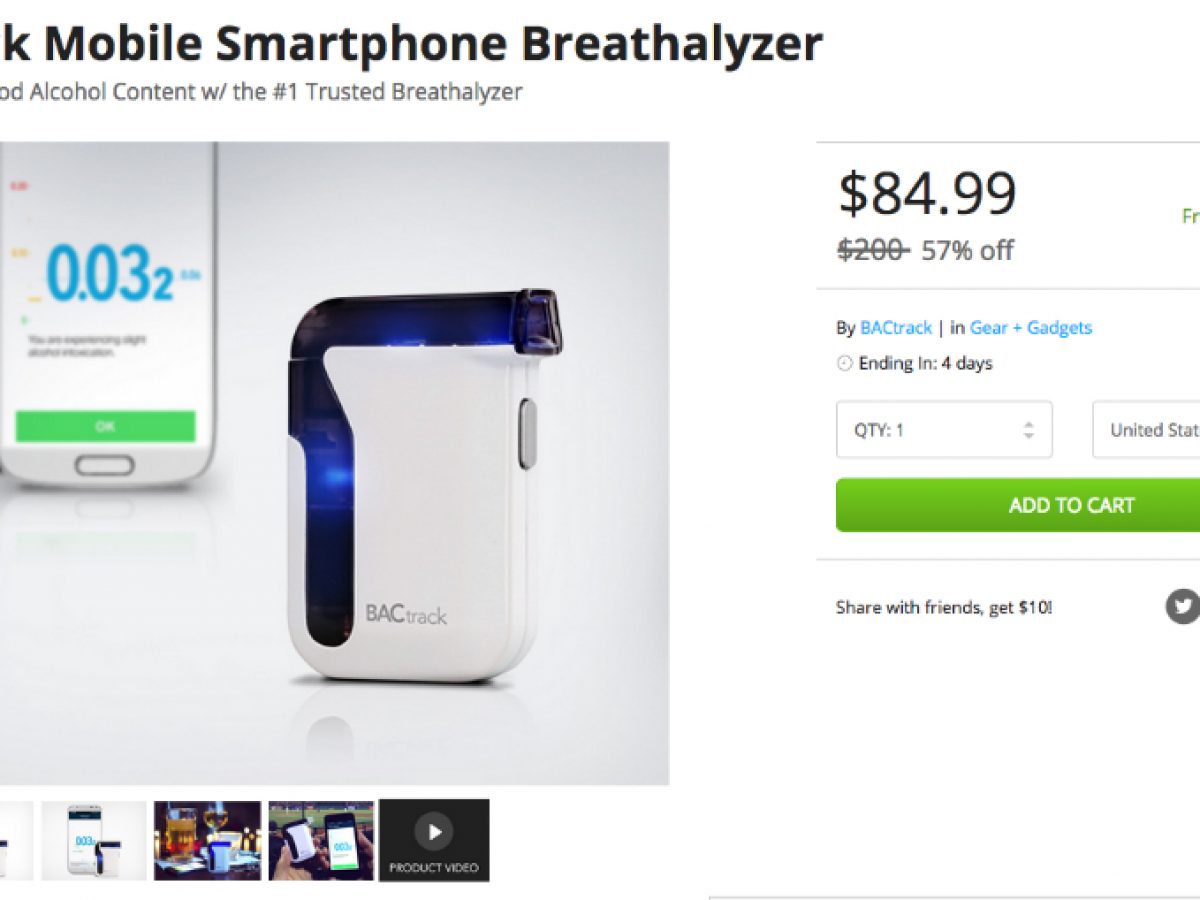Click the green ADD TO CART button
This screenshot has height=900, width=1200.
[1018, 505]
